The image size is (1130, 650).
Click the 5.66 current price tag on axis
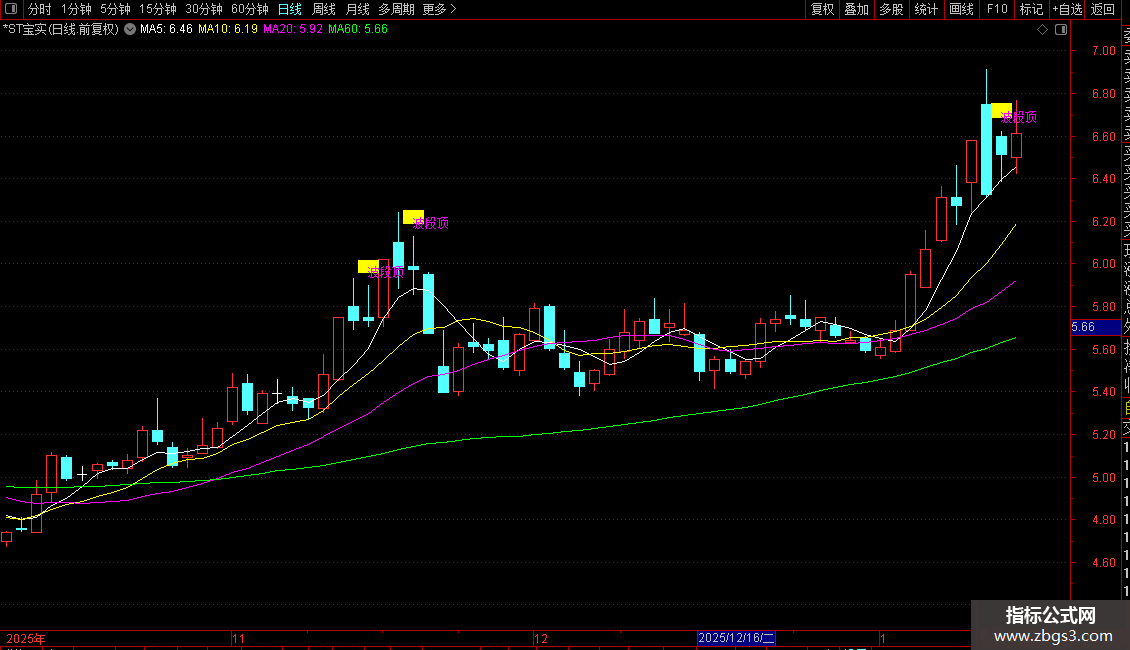(1093, 327)
